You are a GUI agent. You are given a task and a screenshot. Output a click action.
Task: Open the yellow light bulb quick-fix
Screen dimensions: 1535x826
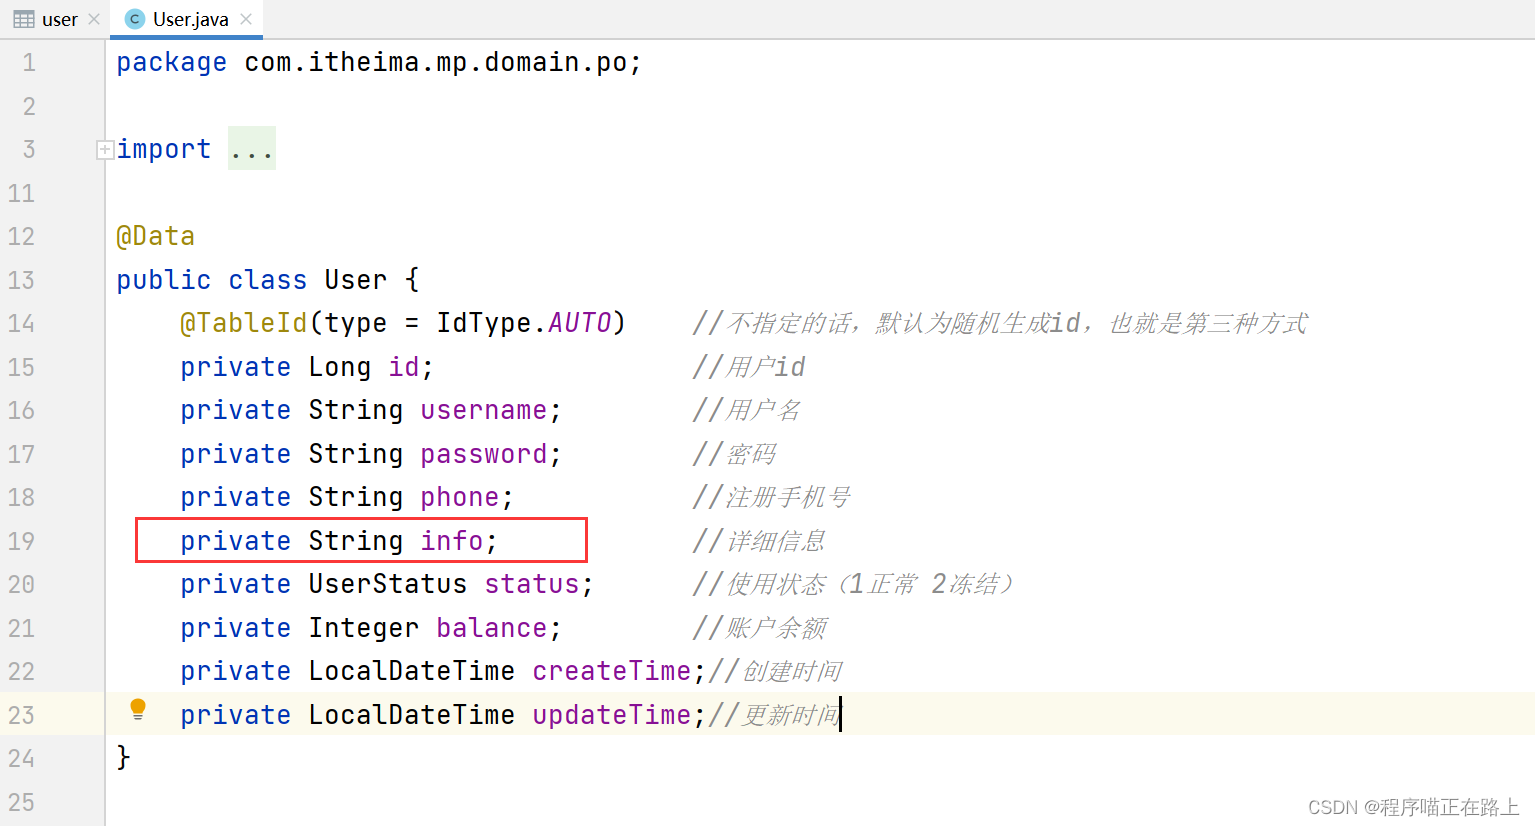coord(138,710)
